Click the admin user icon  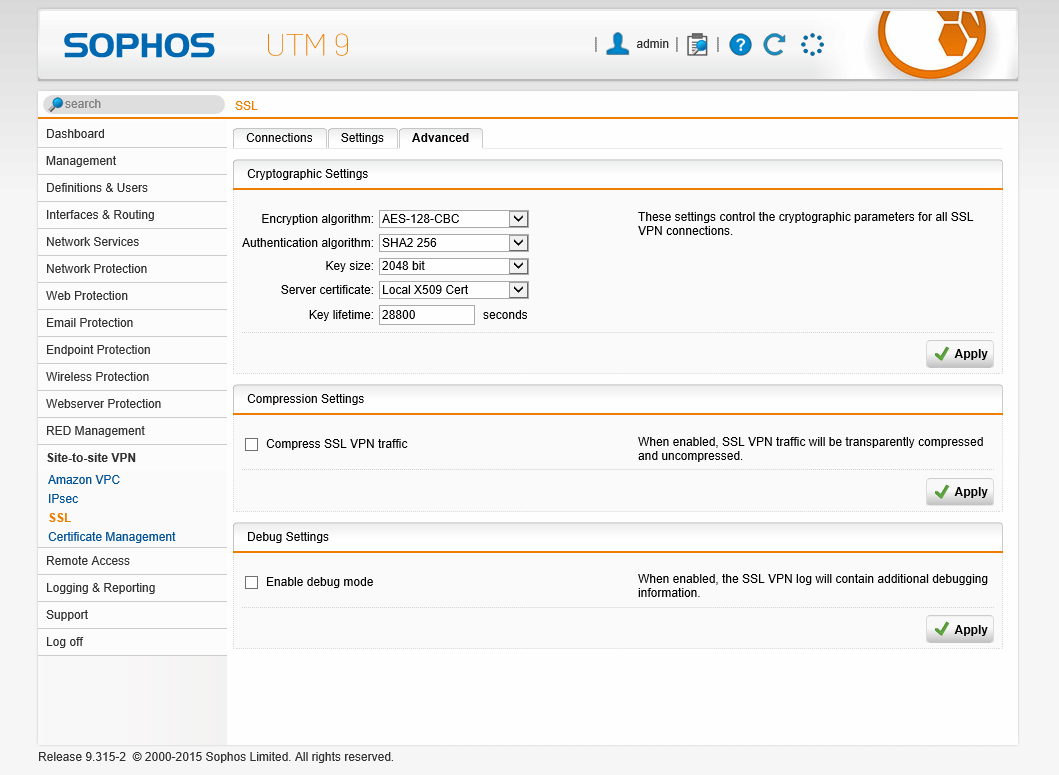coord(618,44)
